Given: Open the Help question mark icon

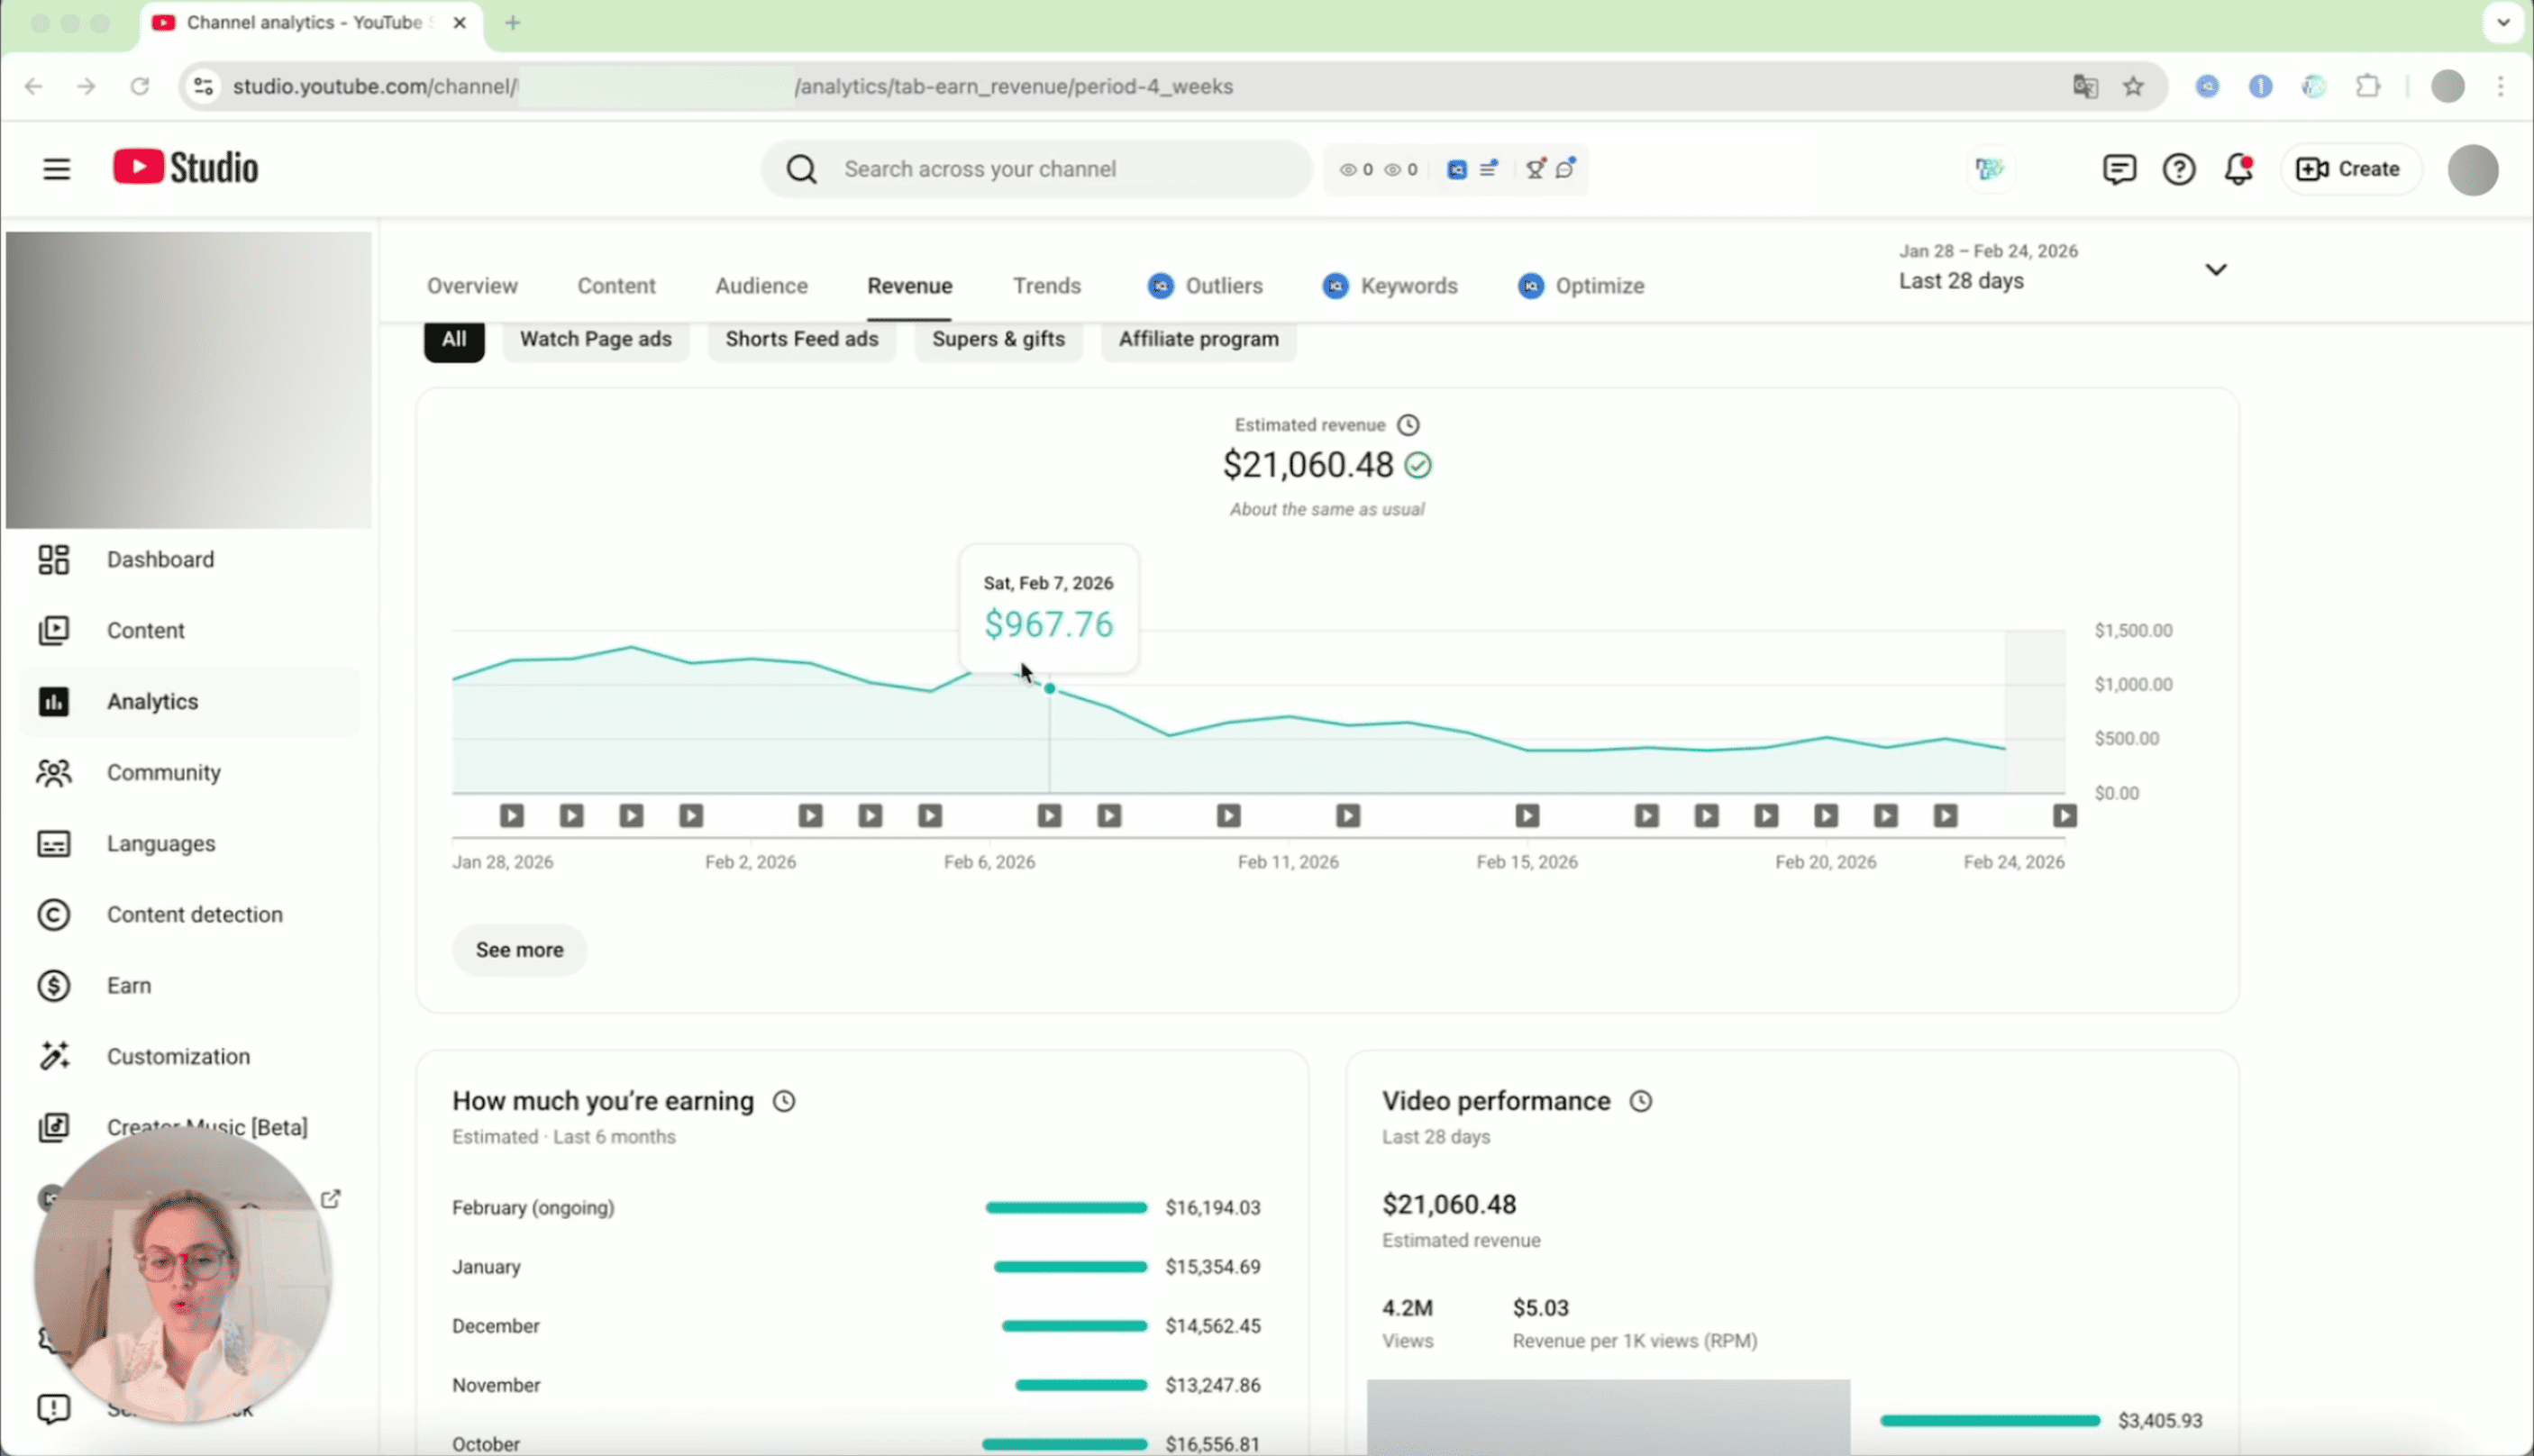Looking at the screenshot, I should (x=2178, y=169).
